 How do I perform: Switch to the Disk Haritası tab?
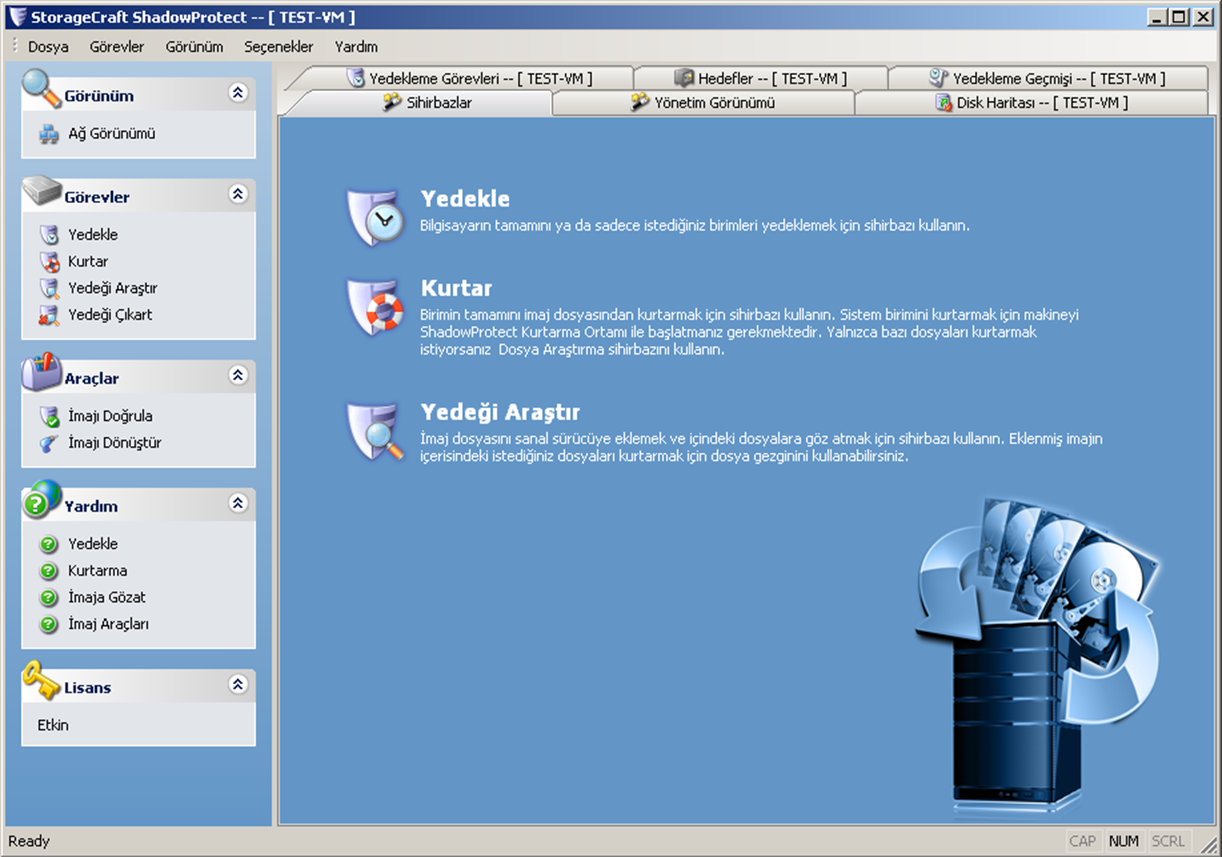pos(1031,102)
